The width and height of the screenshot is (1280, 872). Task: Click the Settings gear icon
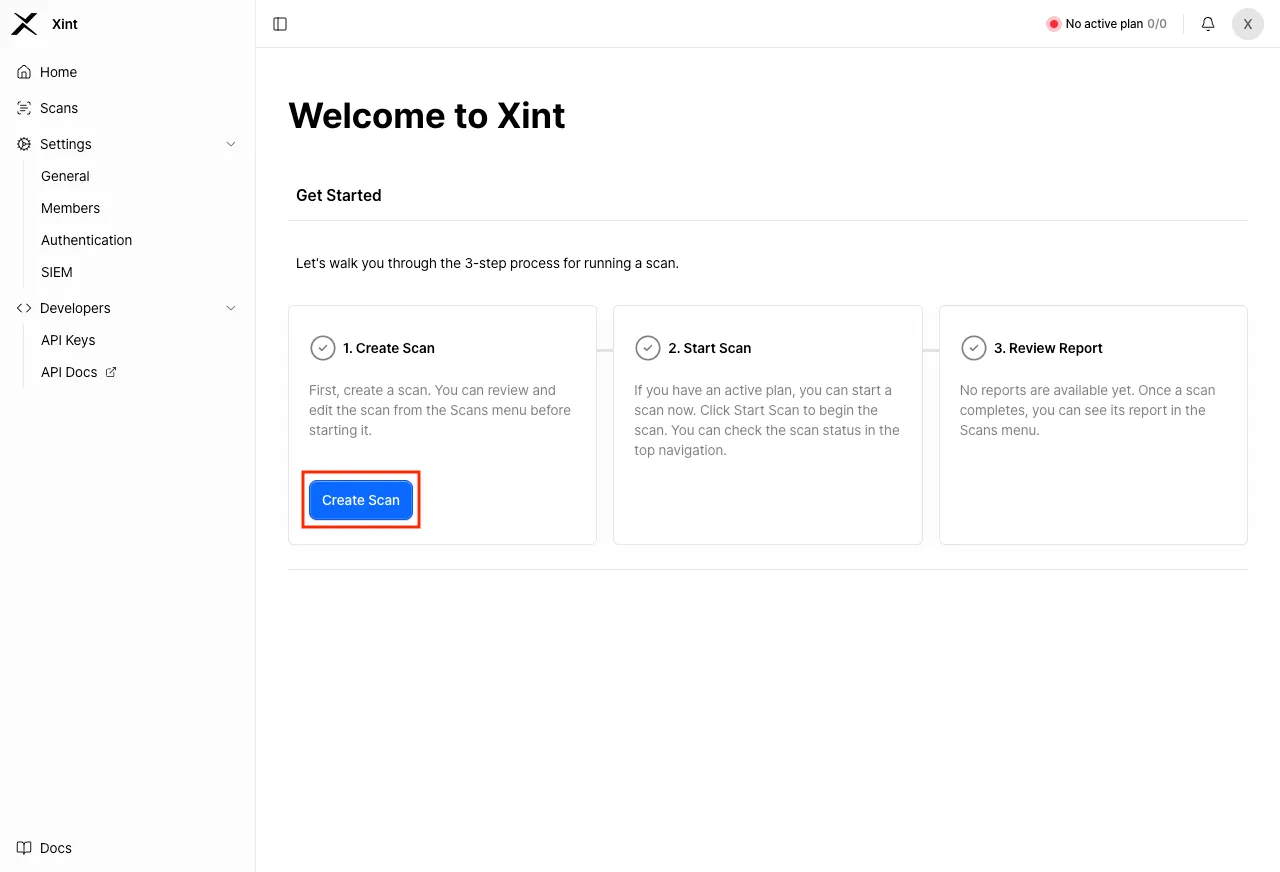click(x=22, y=143)
